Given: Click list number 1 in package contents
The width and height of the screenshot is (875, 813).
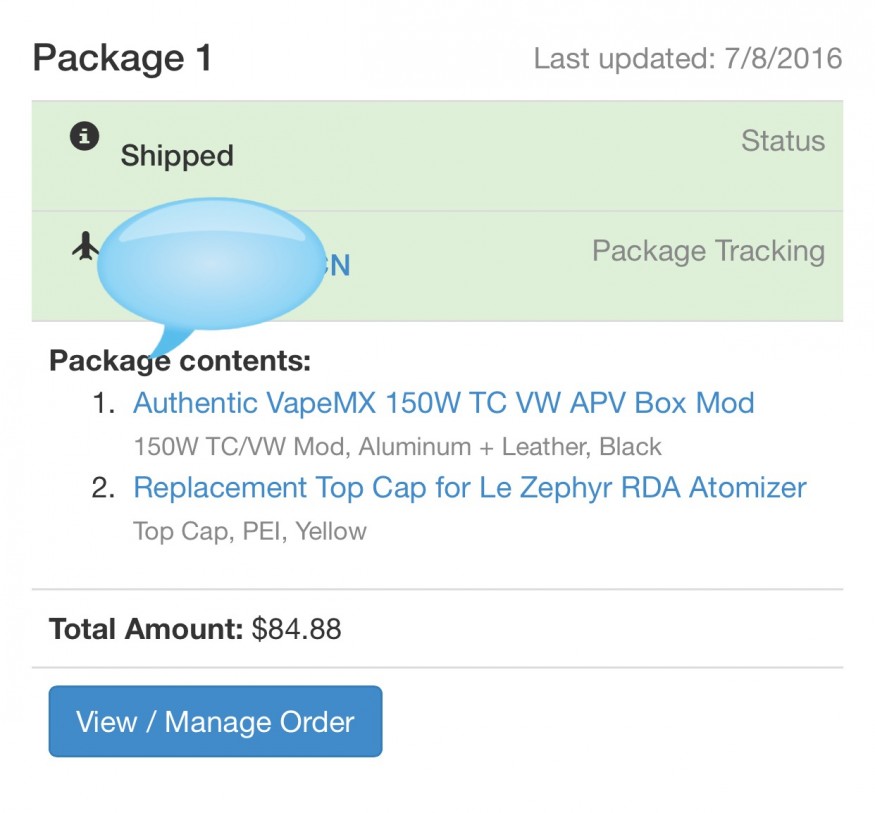Looking at the screenshot, I should pyautogui.click(x=104, y=403).
